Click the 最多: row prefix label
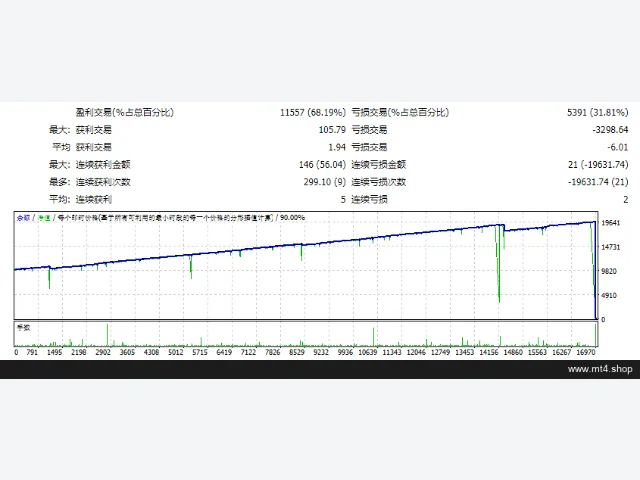 (x=60, y=182)
